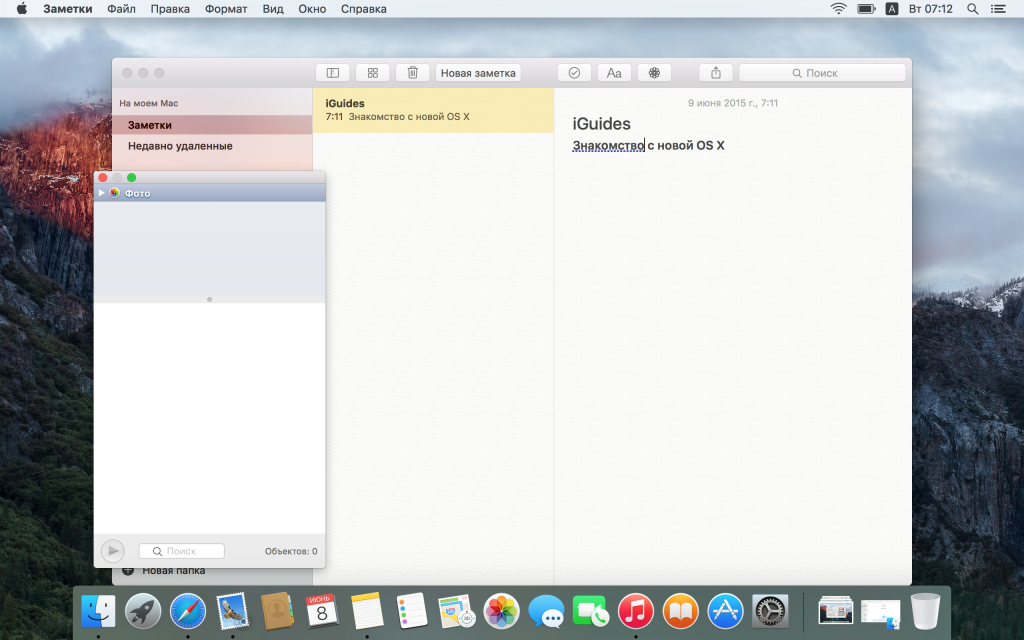Open Notes from the Dock
Screen dimensions: 1024x640
click(x=367, y=611)
